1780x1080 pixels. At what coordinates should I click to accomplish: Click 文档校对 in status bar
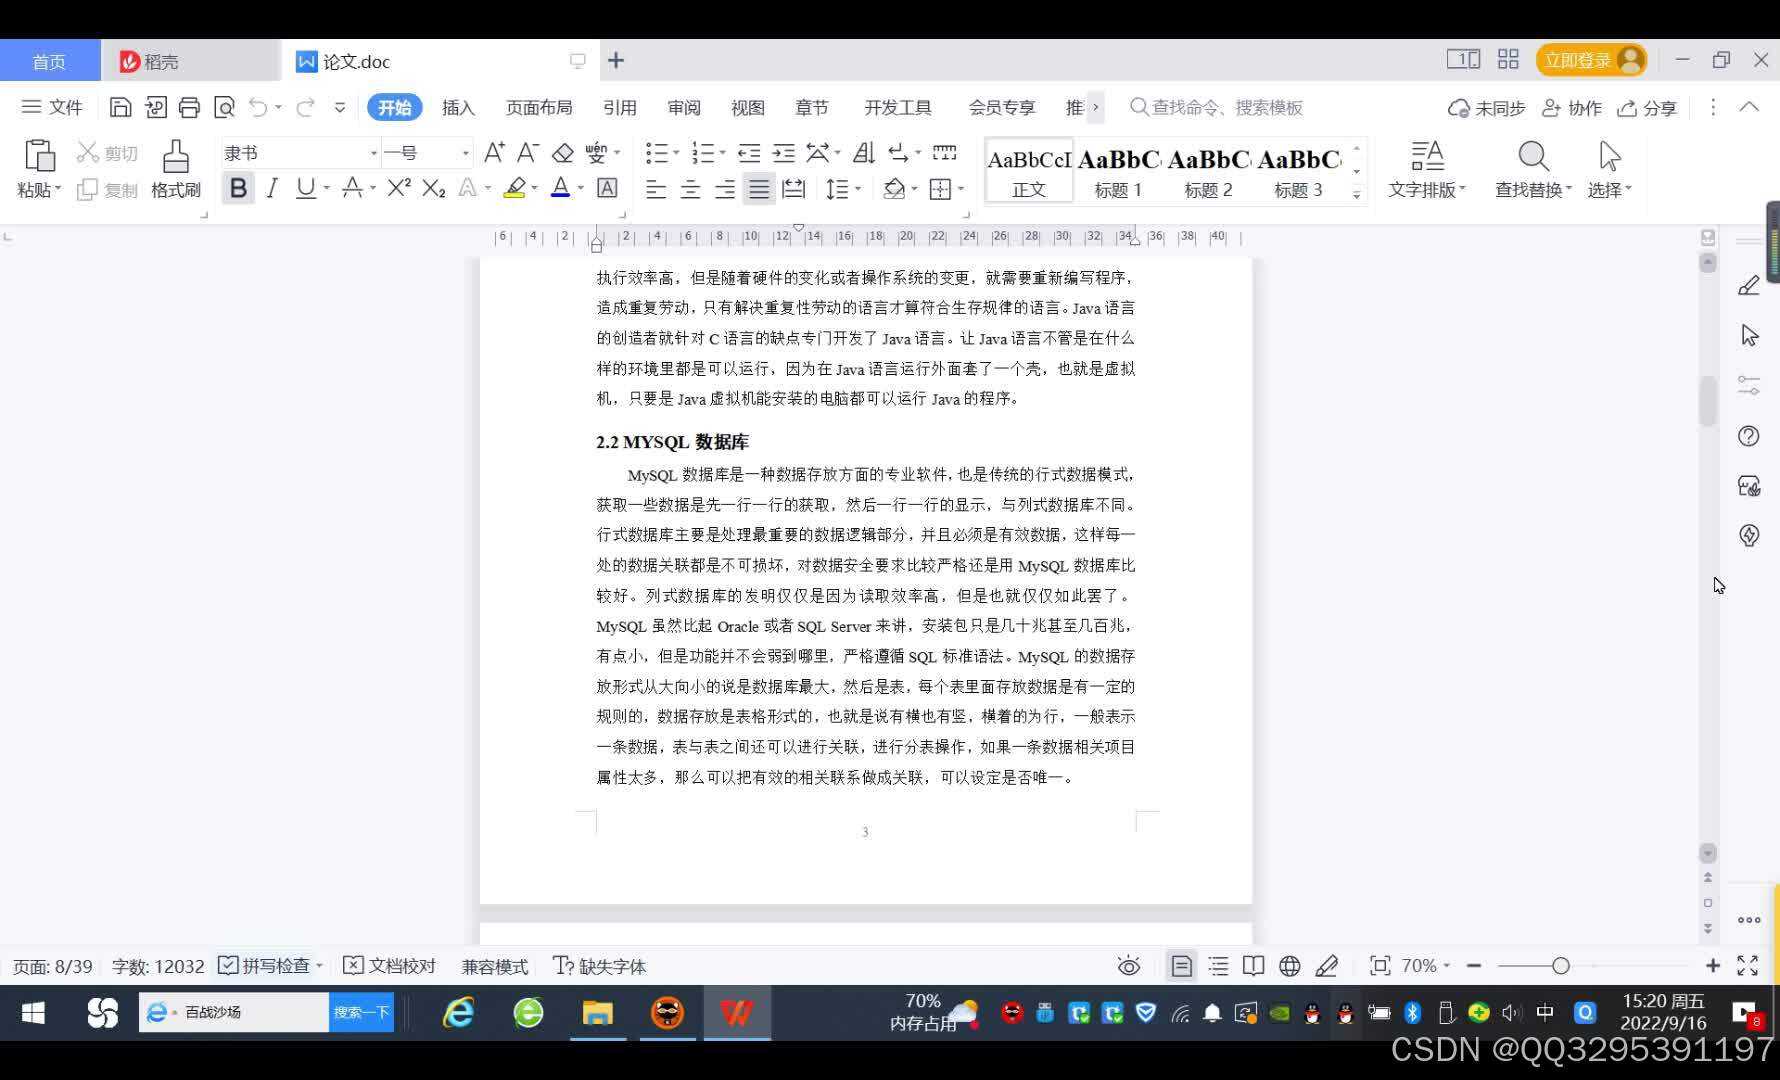pos(390,966)
